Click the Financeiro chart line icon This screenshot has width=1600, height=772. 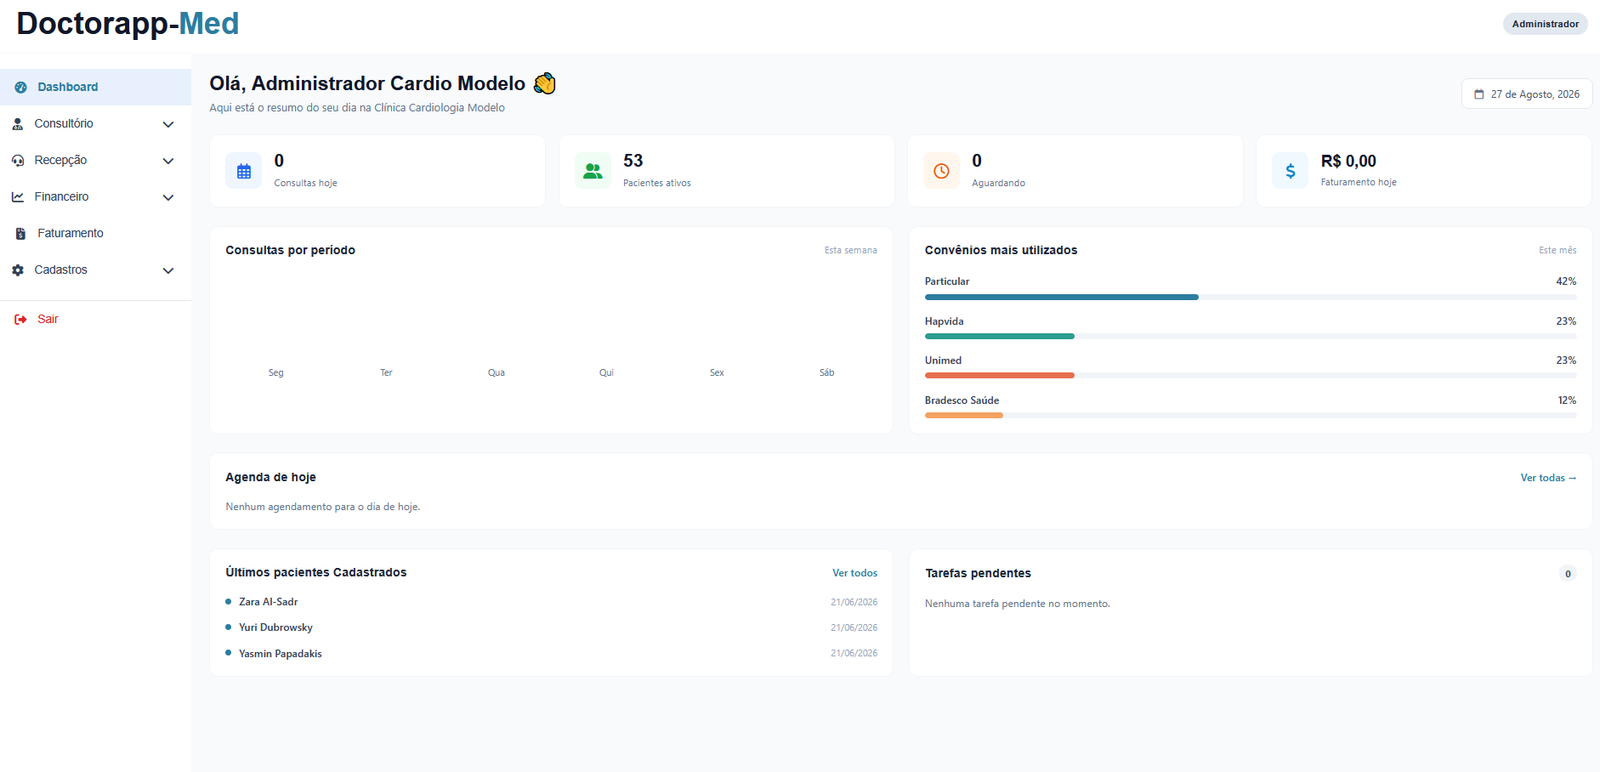pyautogui.click(x=18, y=197)
